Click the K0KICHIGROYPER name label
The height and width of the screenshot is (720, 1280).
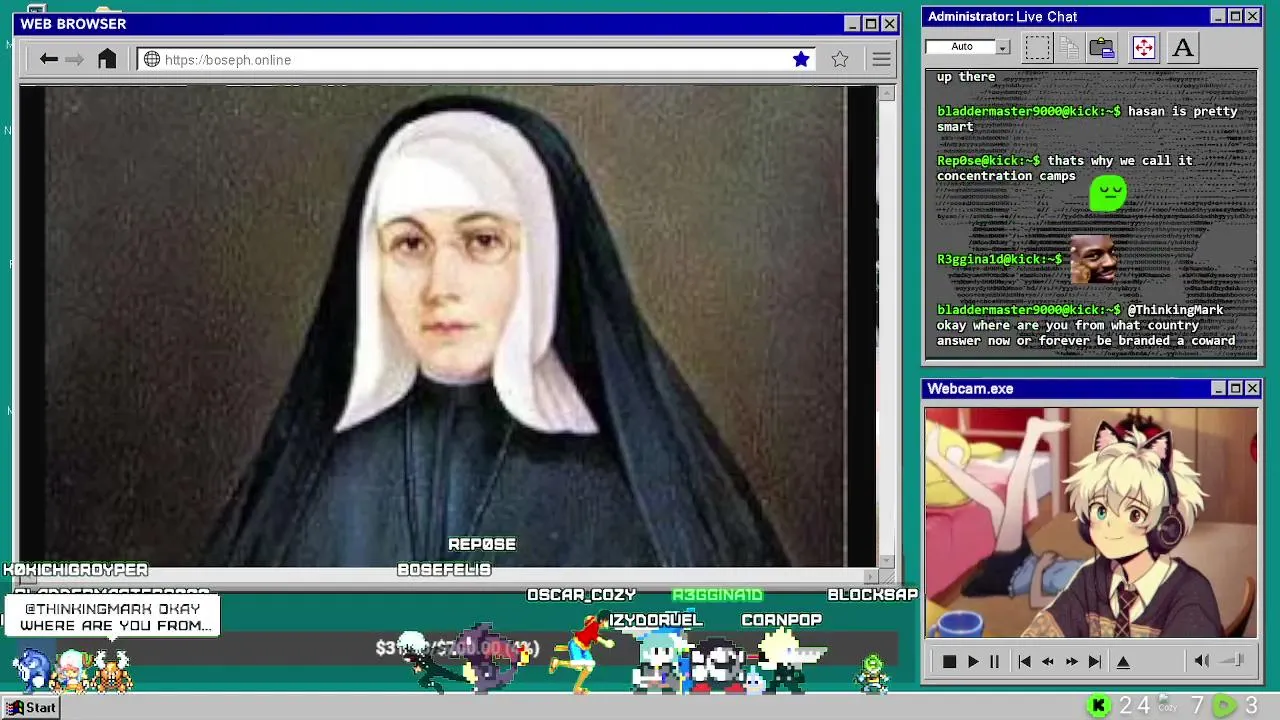click(76, 569)
